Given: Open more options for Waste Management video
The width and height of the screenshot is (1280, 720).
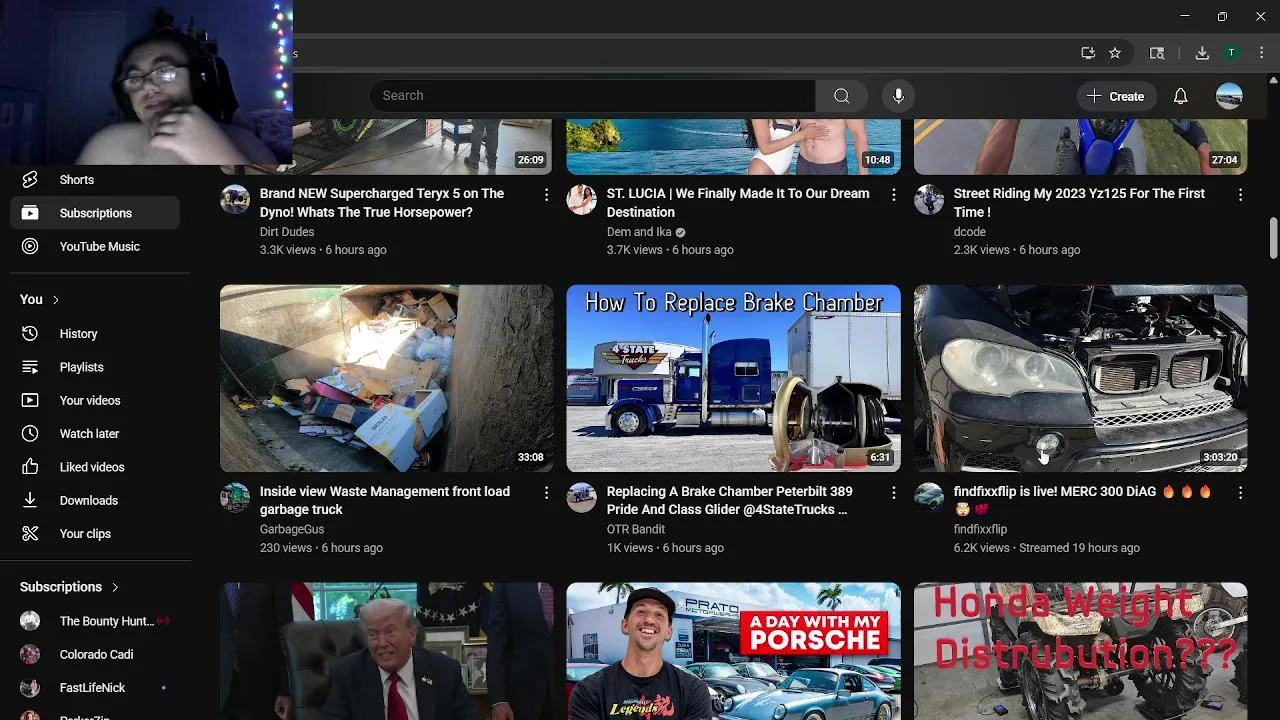Looking at the screenshot, I should point(546,493).
